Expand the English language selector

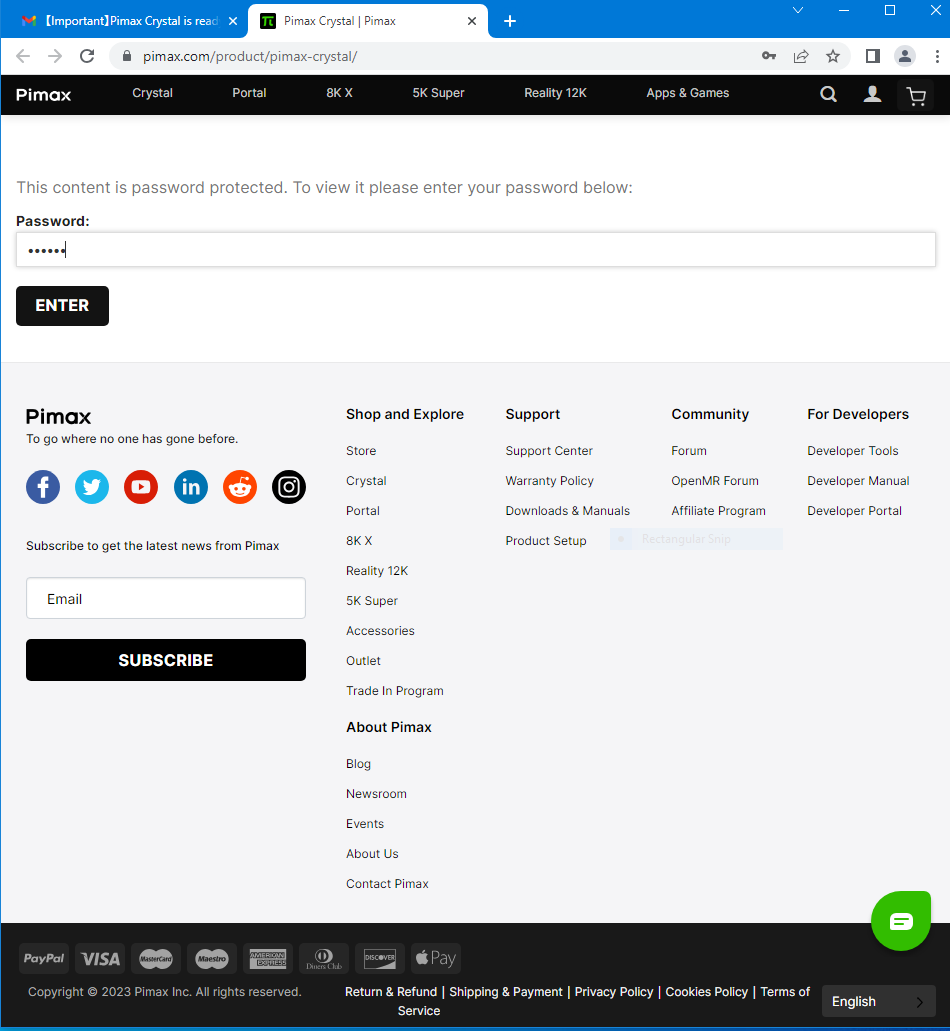pos(878,1001)
